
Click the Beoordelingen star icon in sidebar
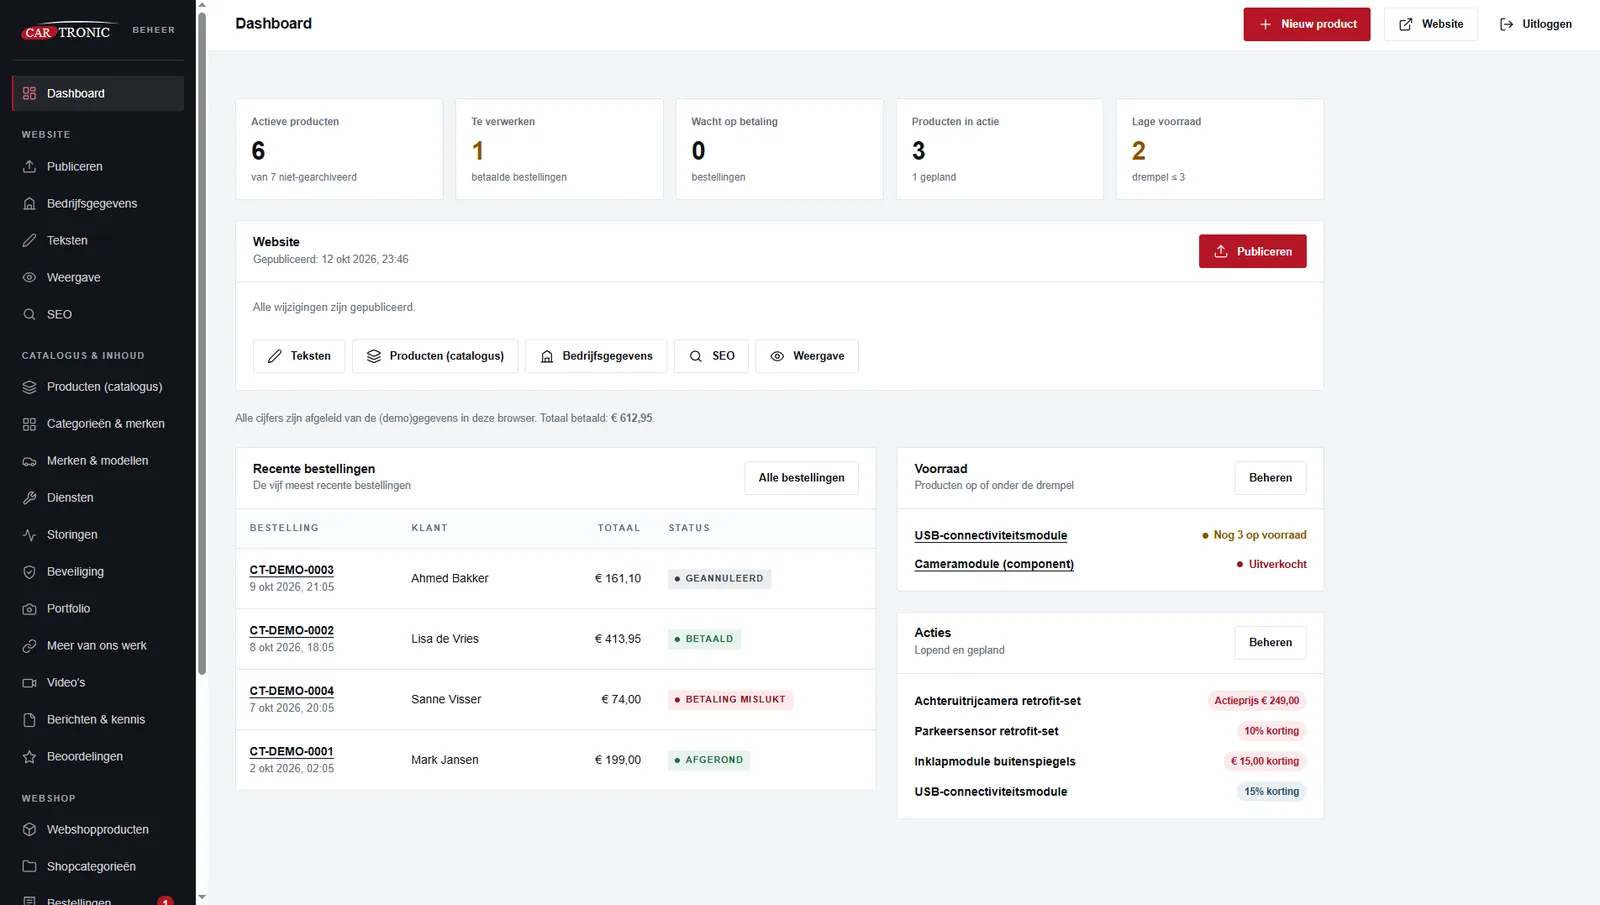29,757
